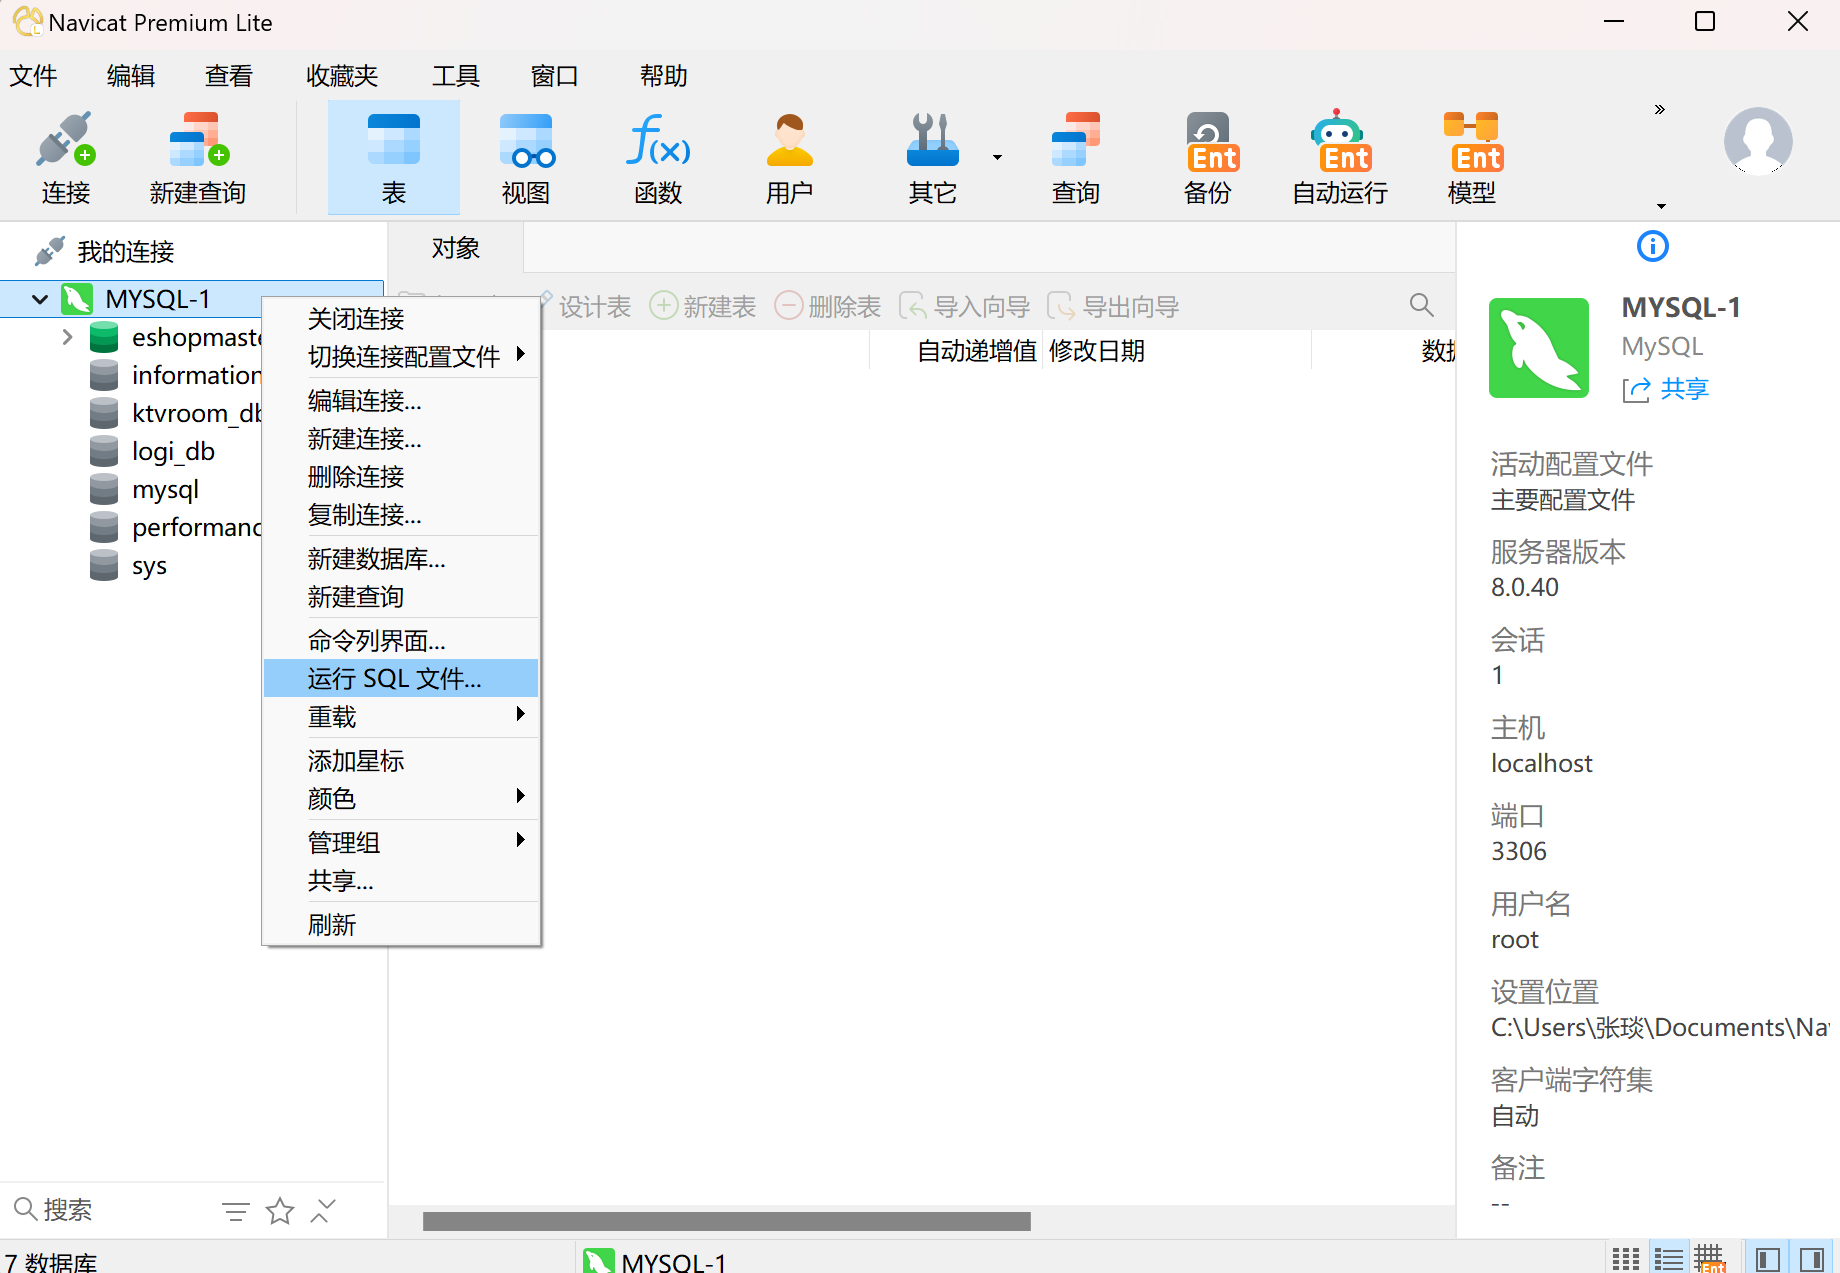
Task: Select the 对象 tab
Action: pos(456,248)
